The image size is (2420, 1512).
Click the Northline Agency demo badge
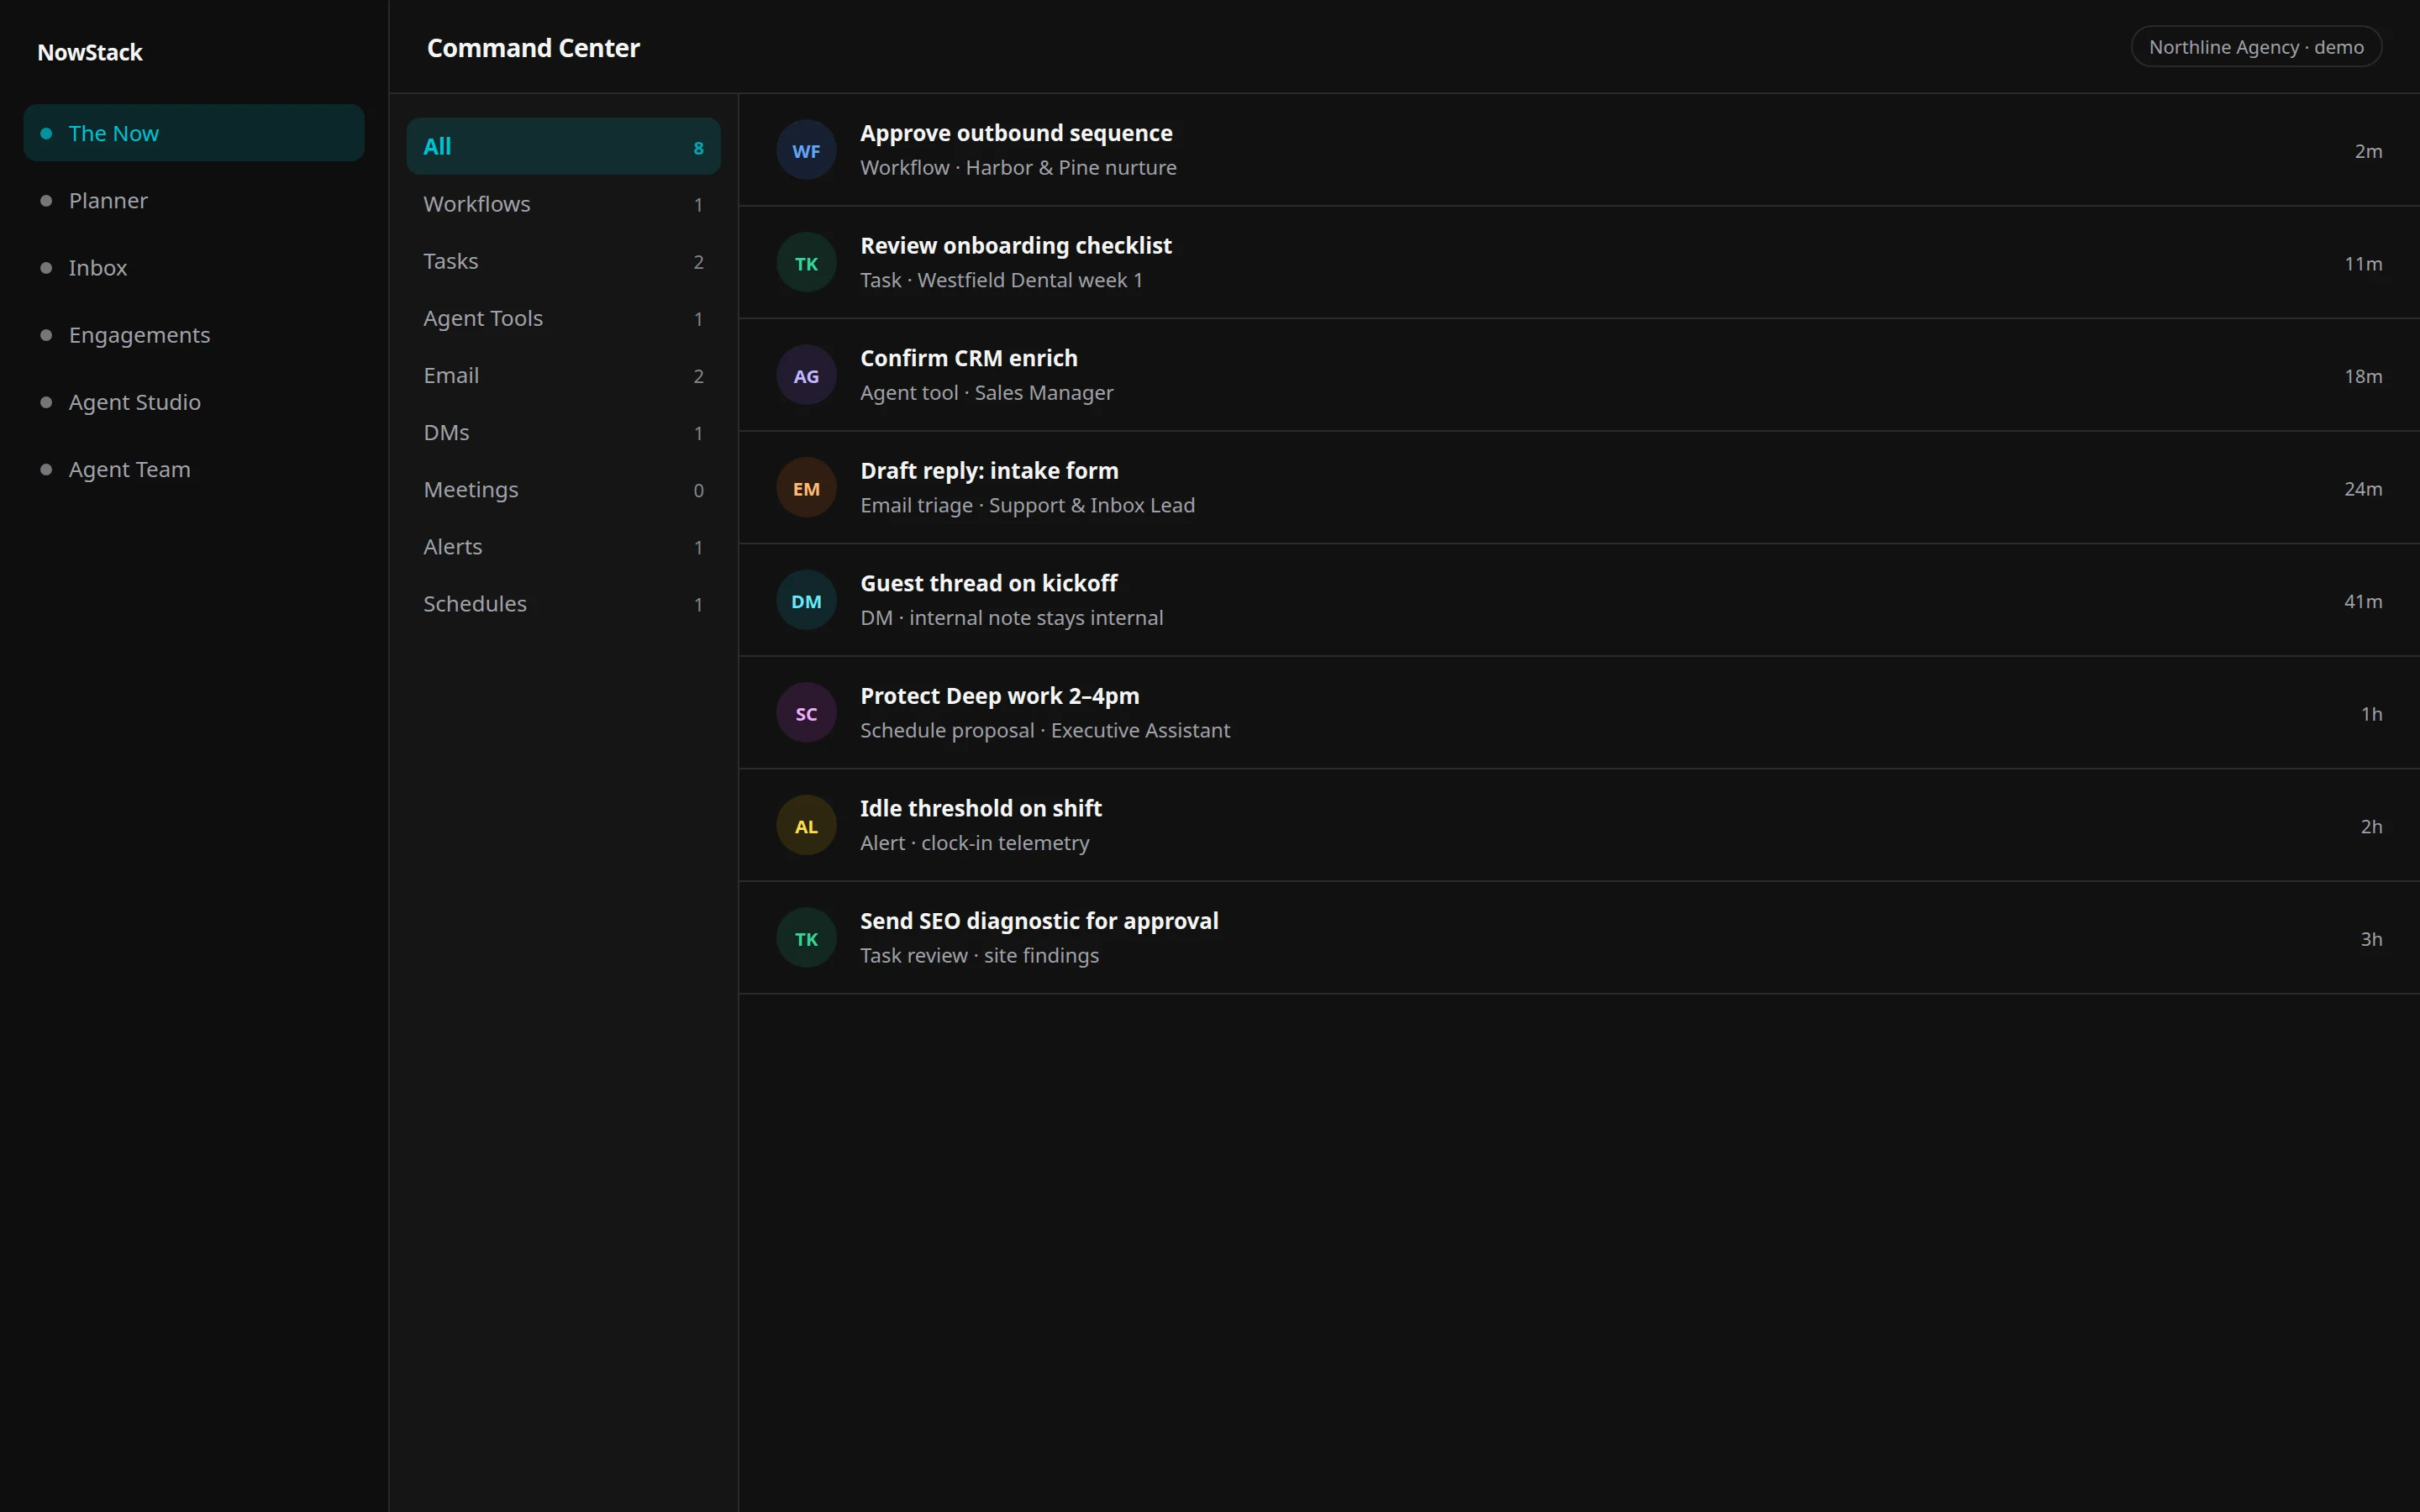point(2256,47)
